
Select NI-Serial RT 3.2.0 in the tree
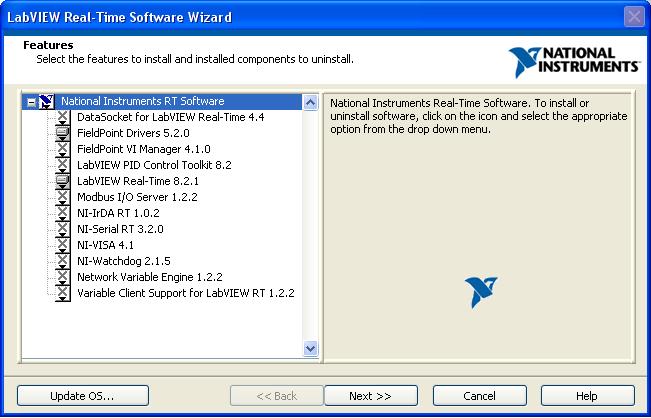pos(120,229)
